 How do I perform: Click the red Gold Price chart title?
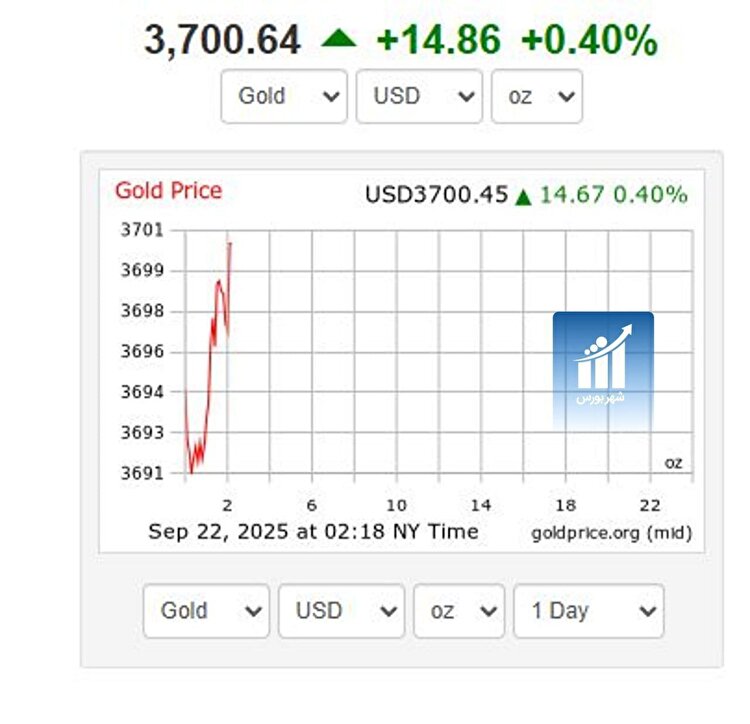pos(169,190)
